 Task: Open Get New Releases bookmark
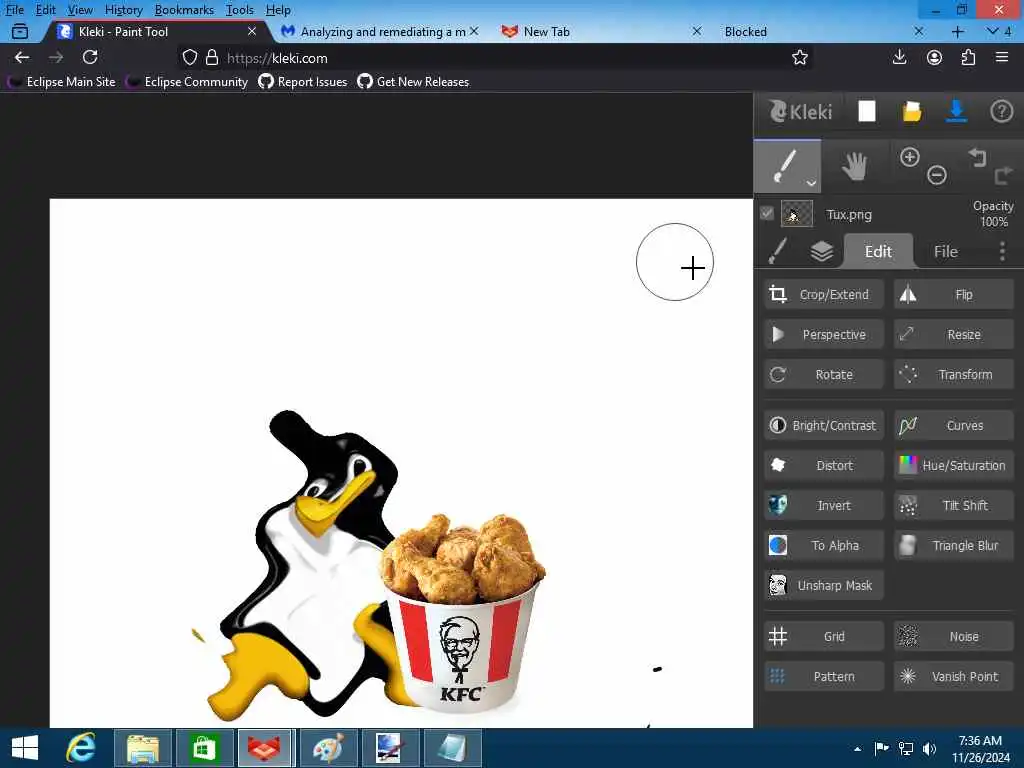[x=413, y=82]
